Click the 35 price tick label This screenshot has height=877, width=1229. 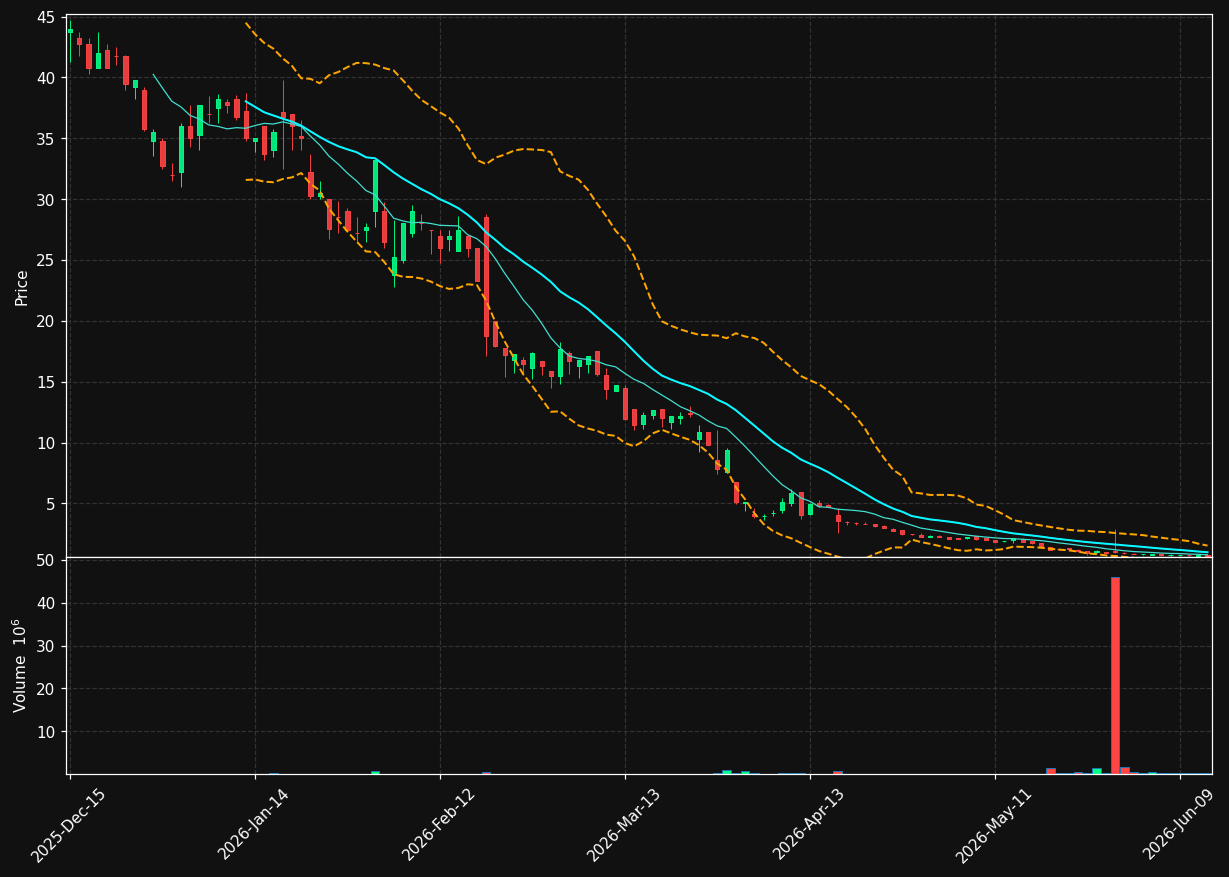(x=46, y=139)
